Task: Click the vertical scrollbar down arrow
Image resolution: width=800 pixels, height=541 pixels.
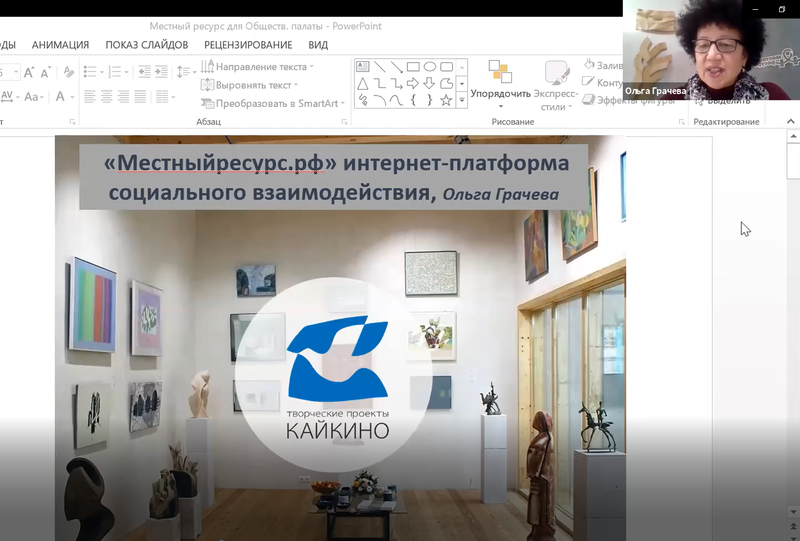Action: [x=793, y=511]
